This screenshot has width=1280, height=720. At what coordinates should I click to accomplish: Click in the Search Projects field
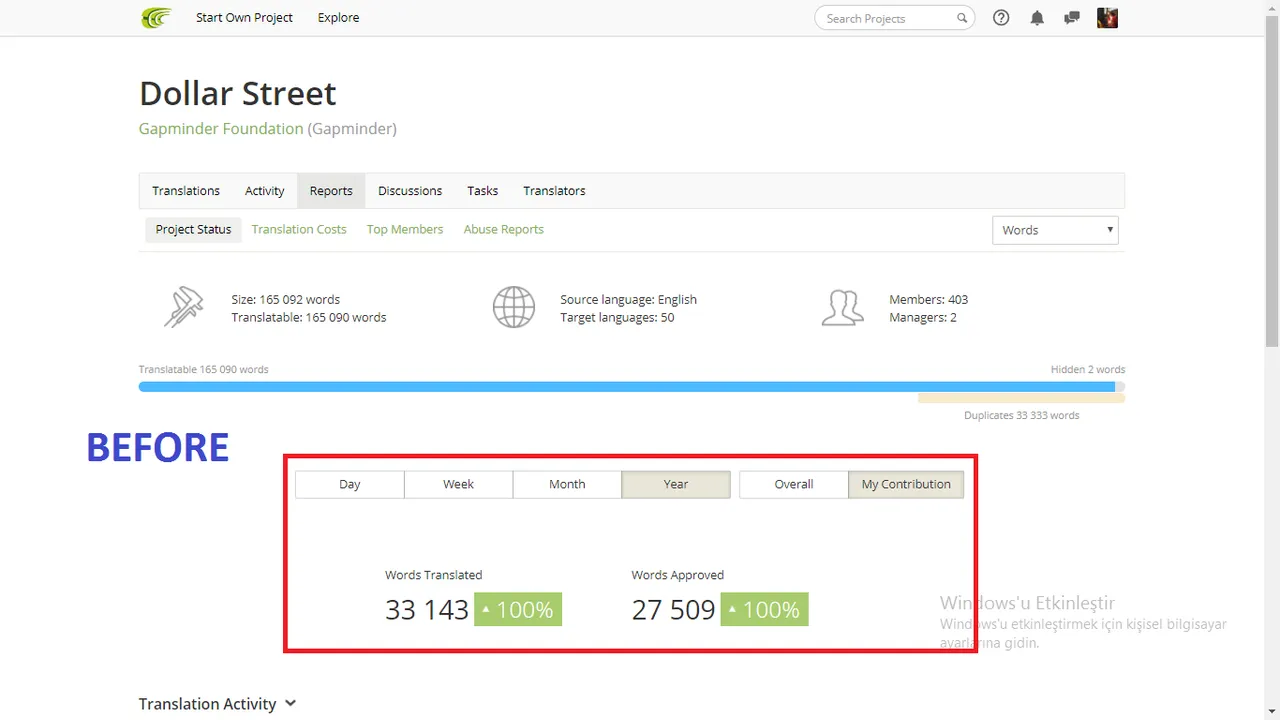pos(895,18)
